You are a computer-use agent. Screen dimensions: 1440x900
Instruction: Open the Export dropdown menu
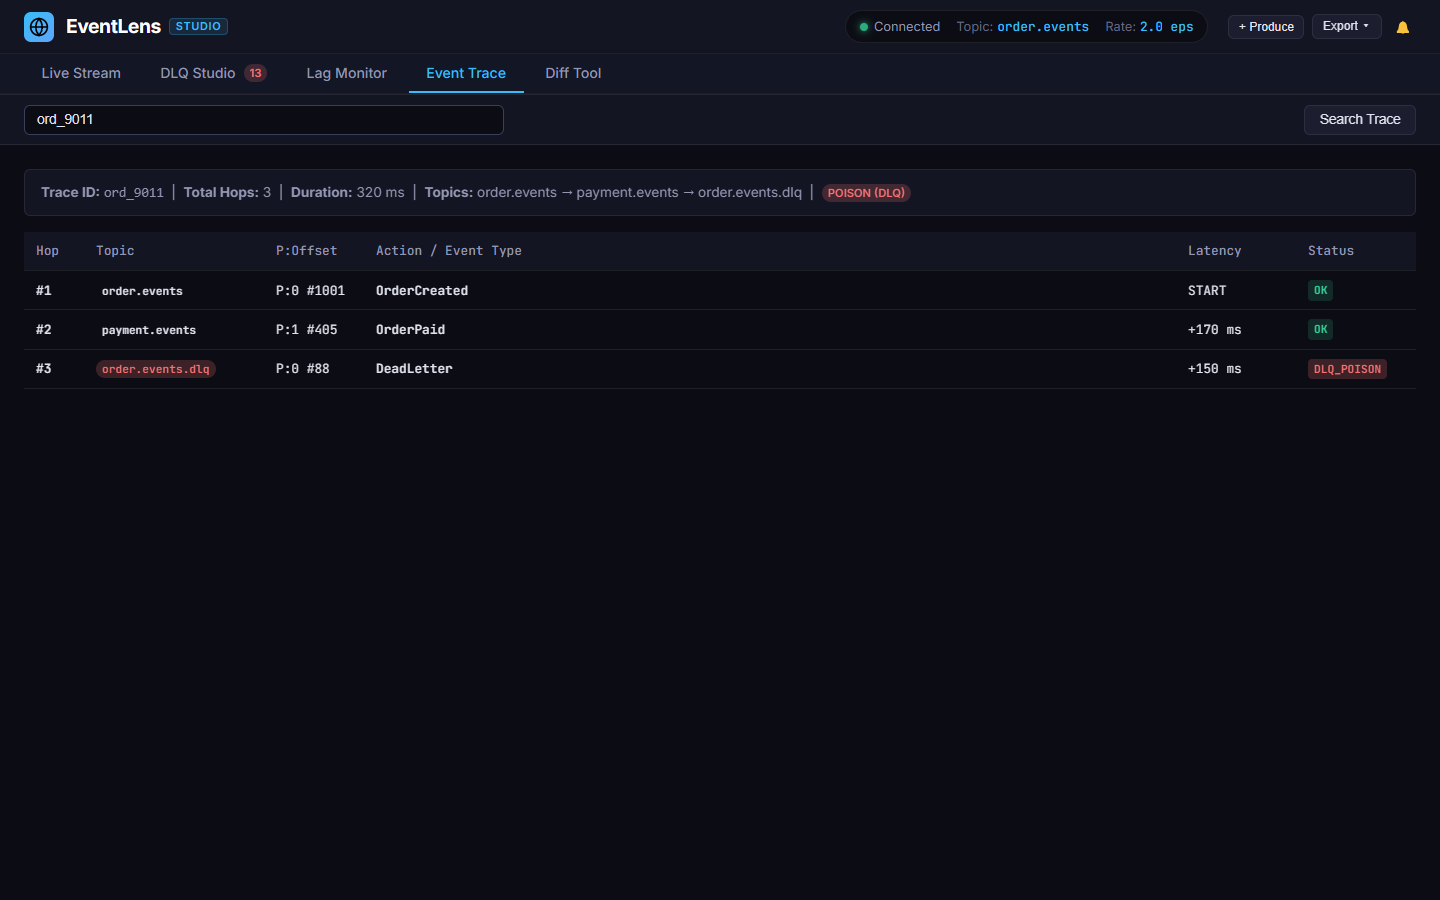(1346, 26)
